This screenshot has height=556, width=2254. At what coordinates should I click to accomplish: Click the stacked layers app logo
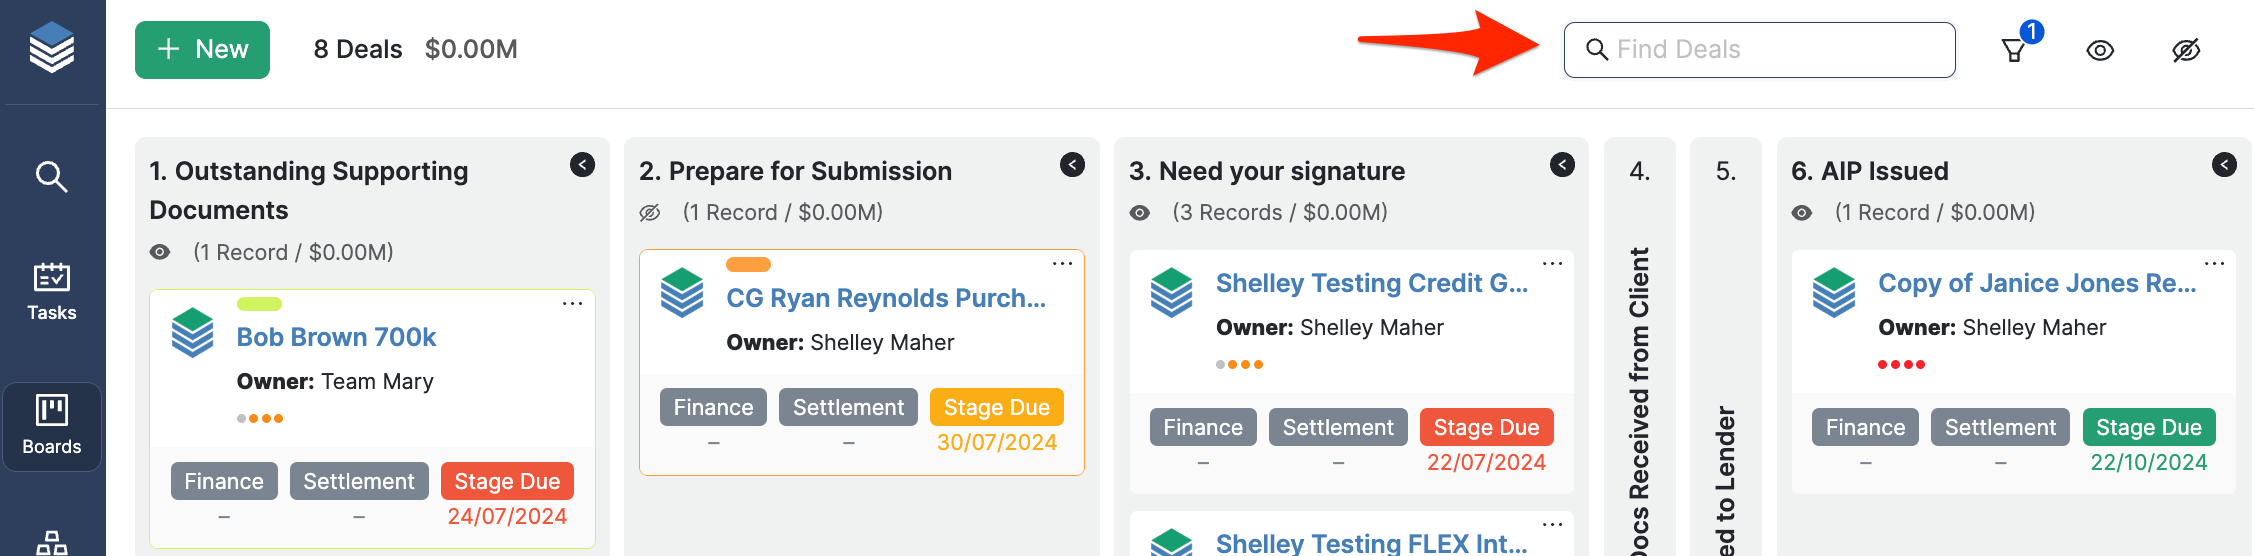pos(52,47)
